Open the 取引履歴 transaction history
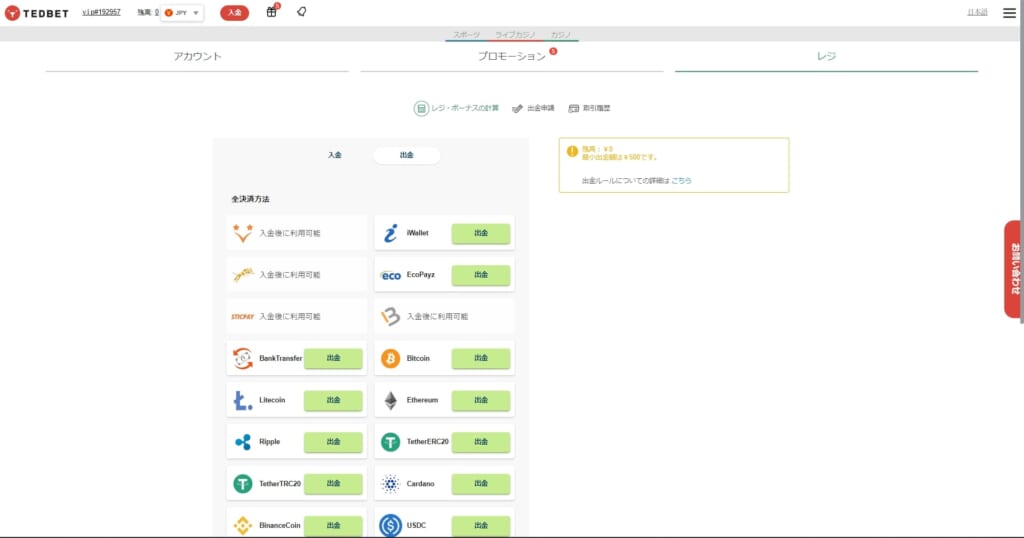This screenshot has height=538, width=1024. (589, 108)
